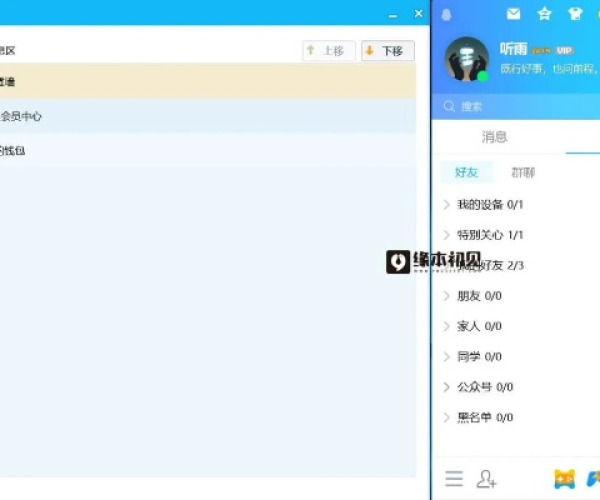The width and height of the screenshot is (600, 500).
Task: Click the VIP badge next to 听雨
Action: [x=564, y=50]
